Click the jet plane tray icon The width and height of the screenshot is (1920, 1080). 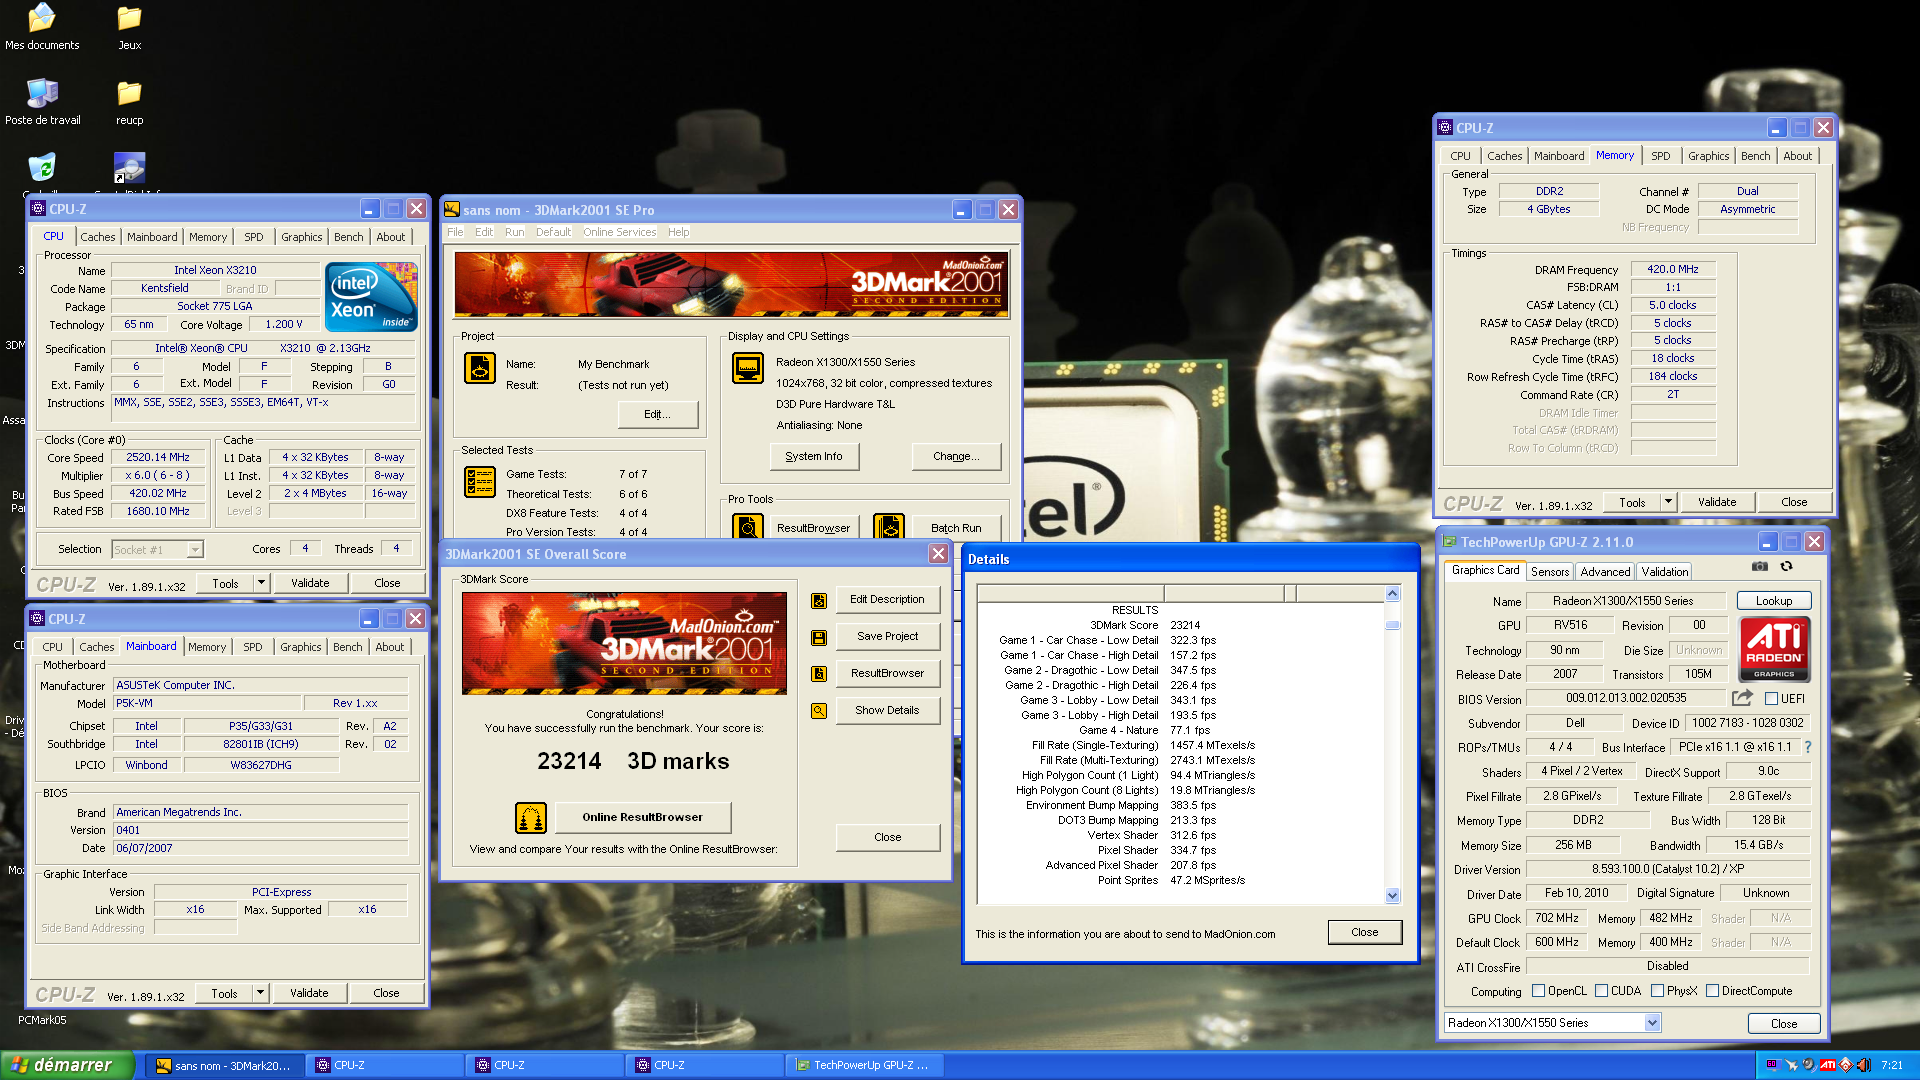(1791, 1065)
